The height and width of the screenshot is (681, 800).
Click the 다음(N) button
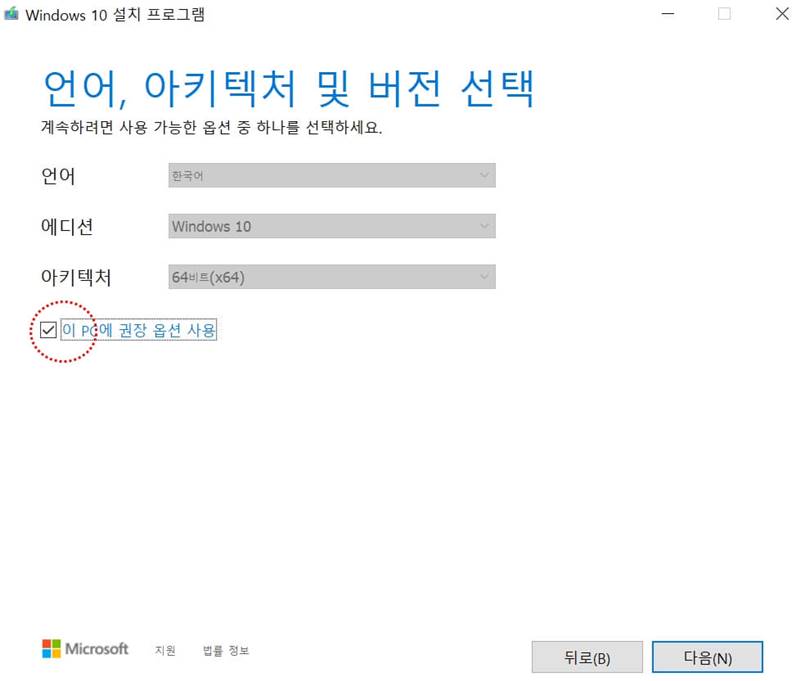(x=707, y=657)
